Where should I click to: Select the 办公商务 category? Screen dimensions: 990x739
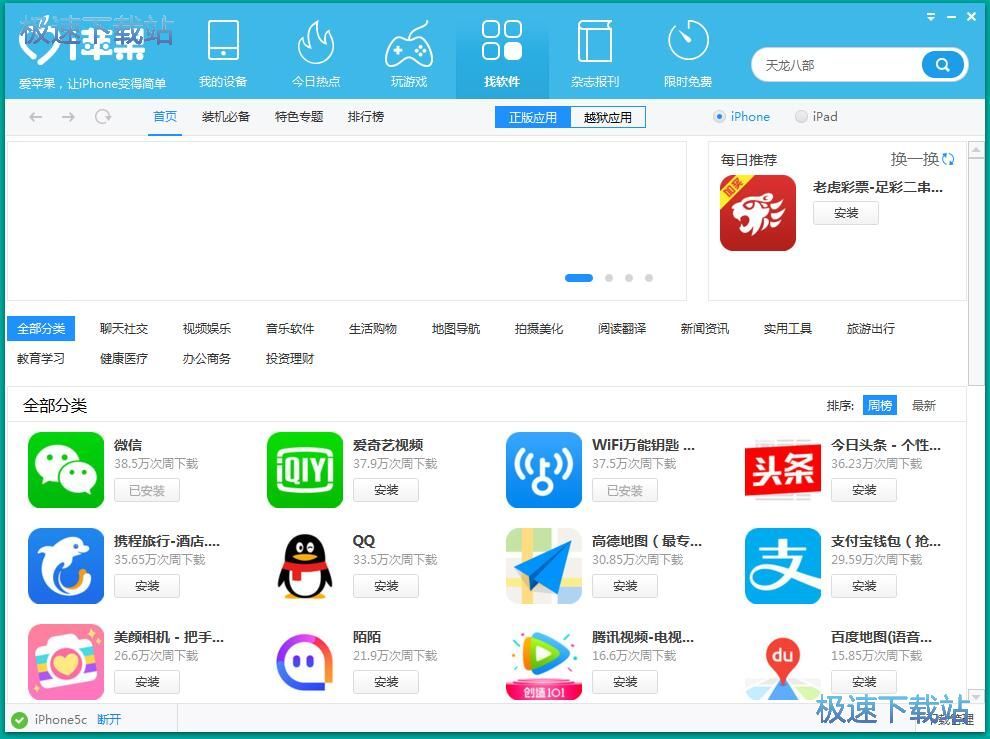pyautogui.click(x=206, y=359)
